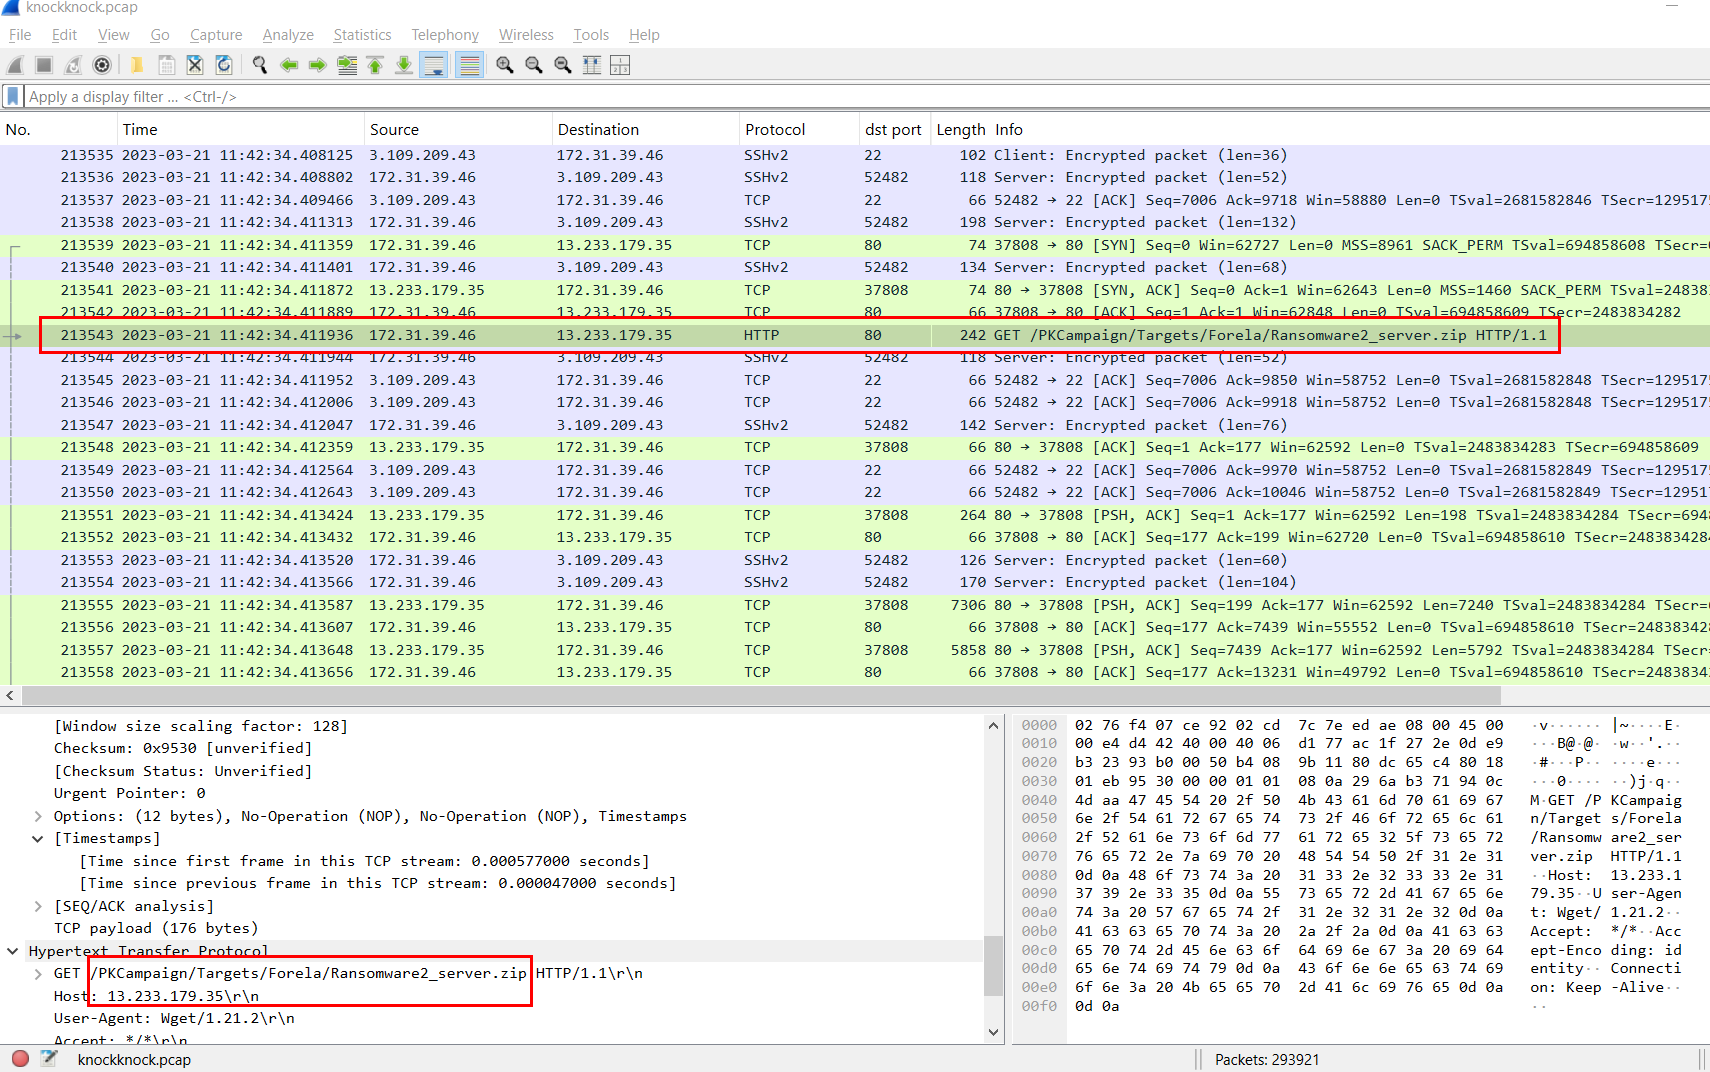Expand the [SEQ/ACK analysis] tree item

point(38,906)
